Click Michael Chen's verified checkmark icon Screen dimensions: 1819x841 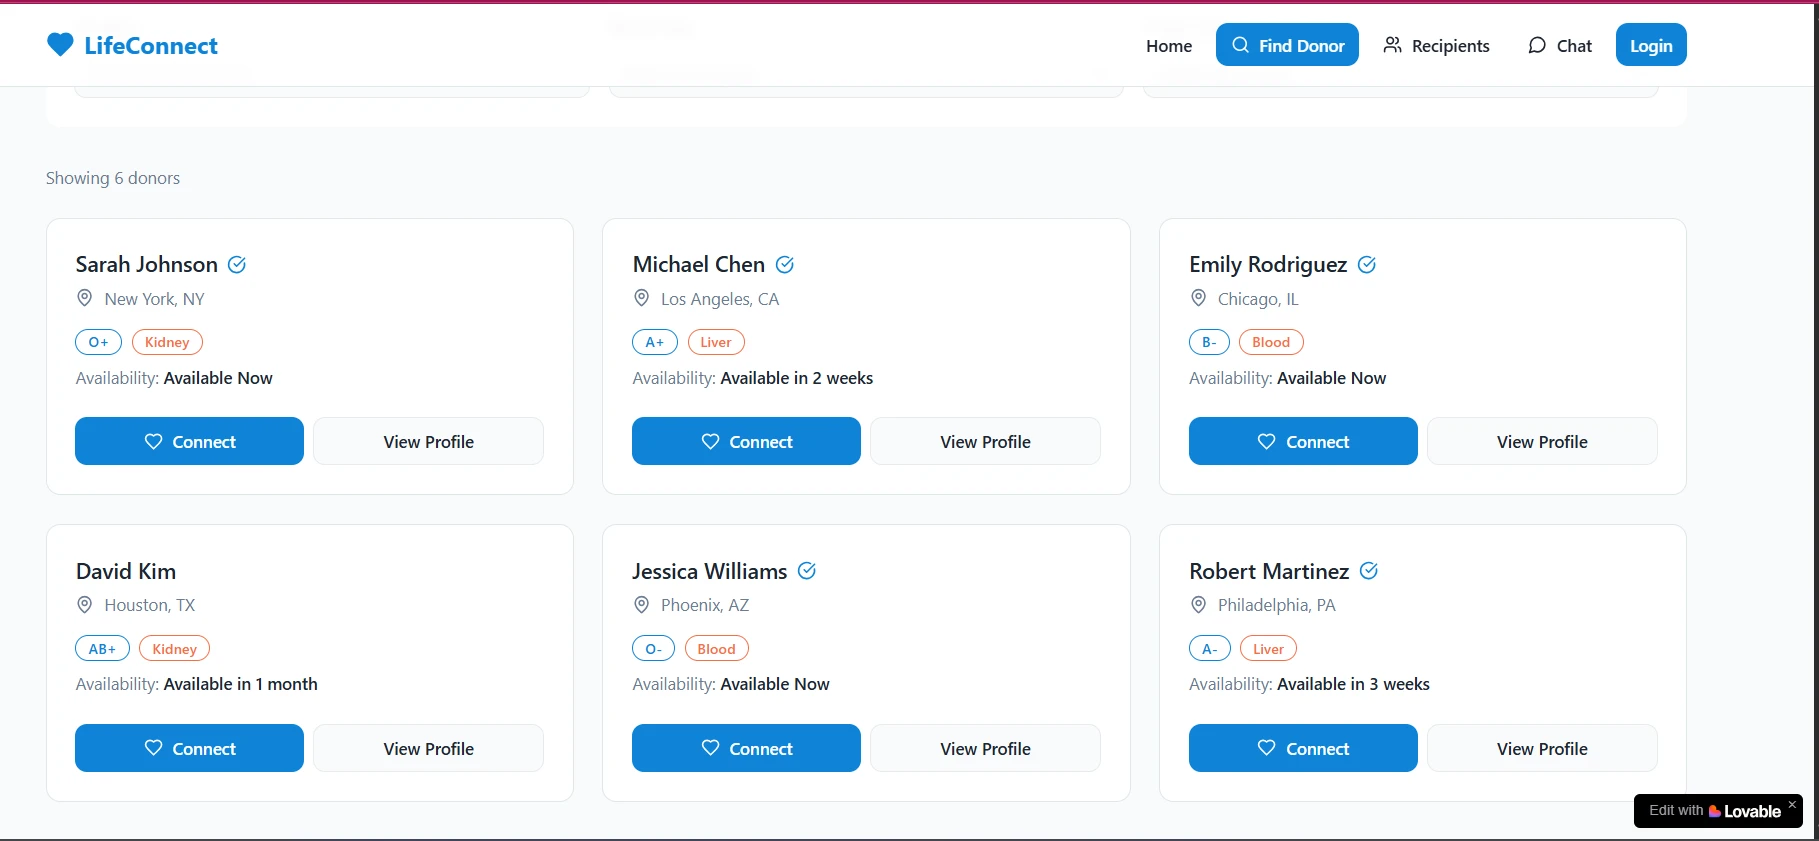click(x=785, y=265)
